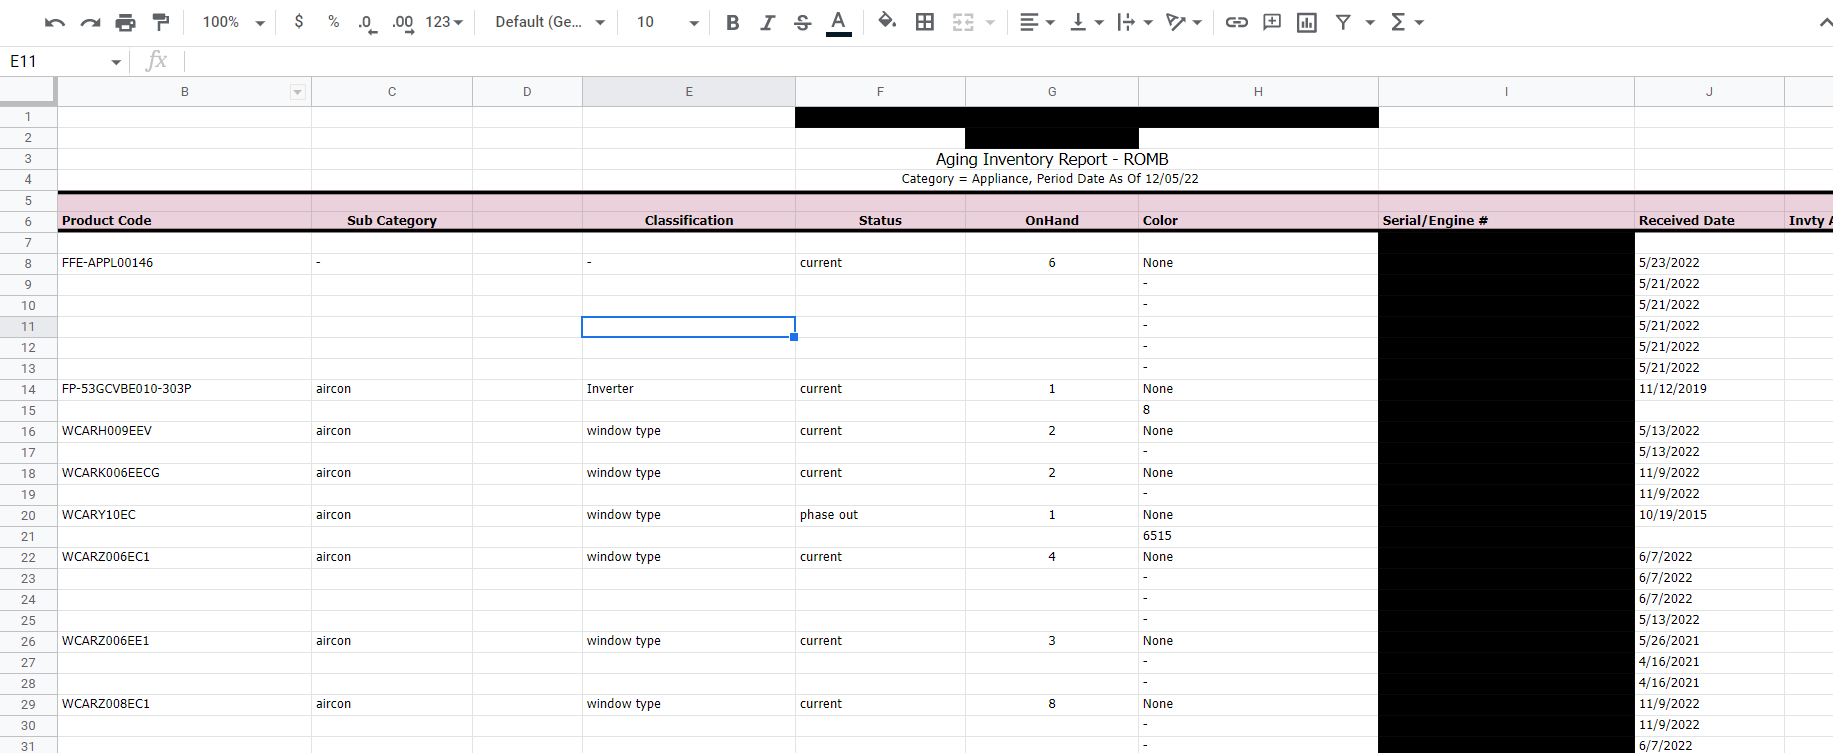Create a filter
The image size is (1833, 753).
[x=1343, y=22]
